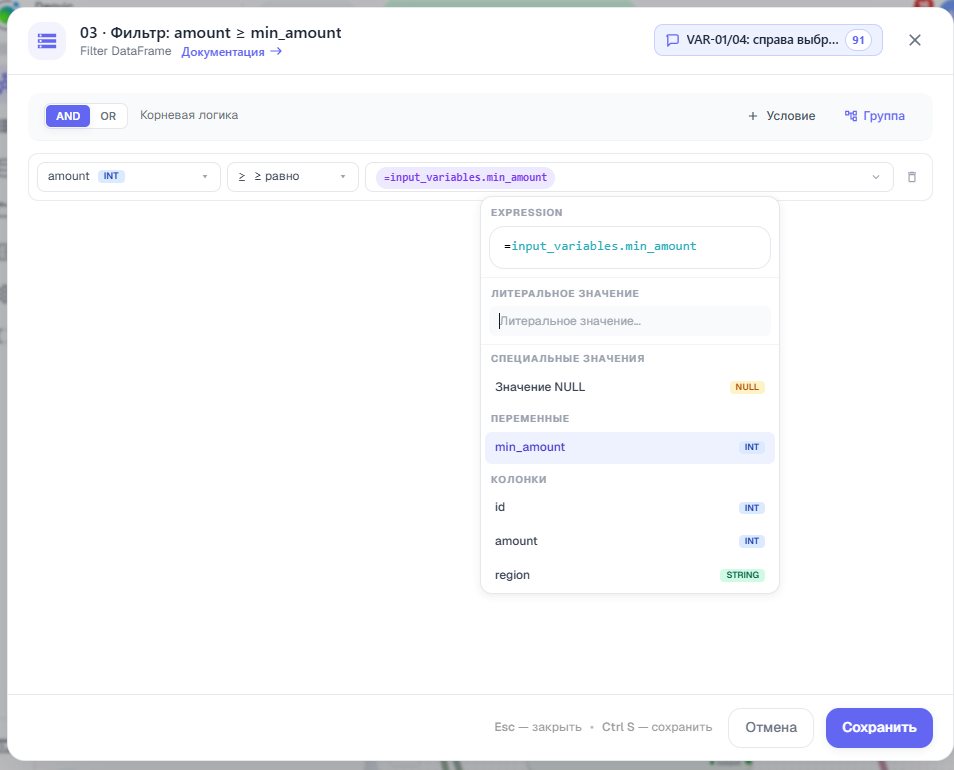This screenshot has width=954, height=770.
Task: Collapse the value dropdown chevron
Action: coord(876,177)
